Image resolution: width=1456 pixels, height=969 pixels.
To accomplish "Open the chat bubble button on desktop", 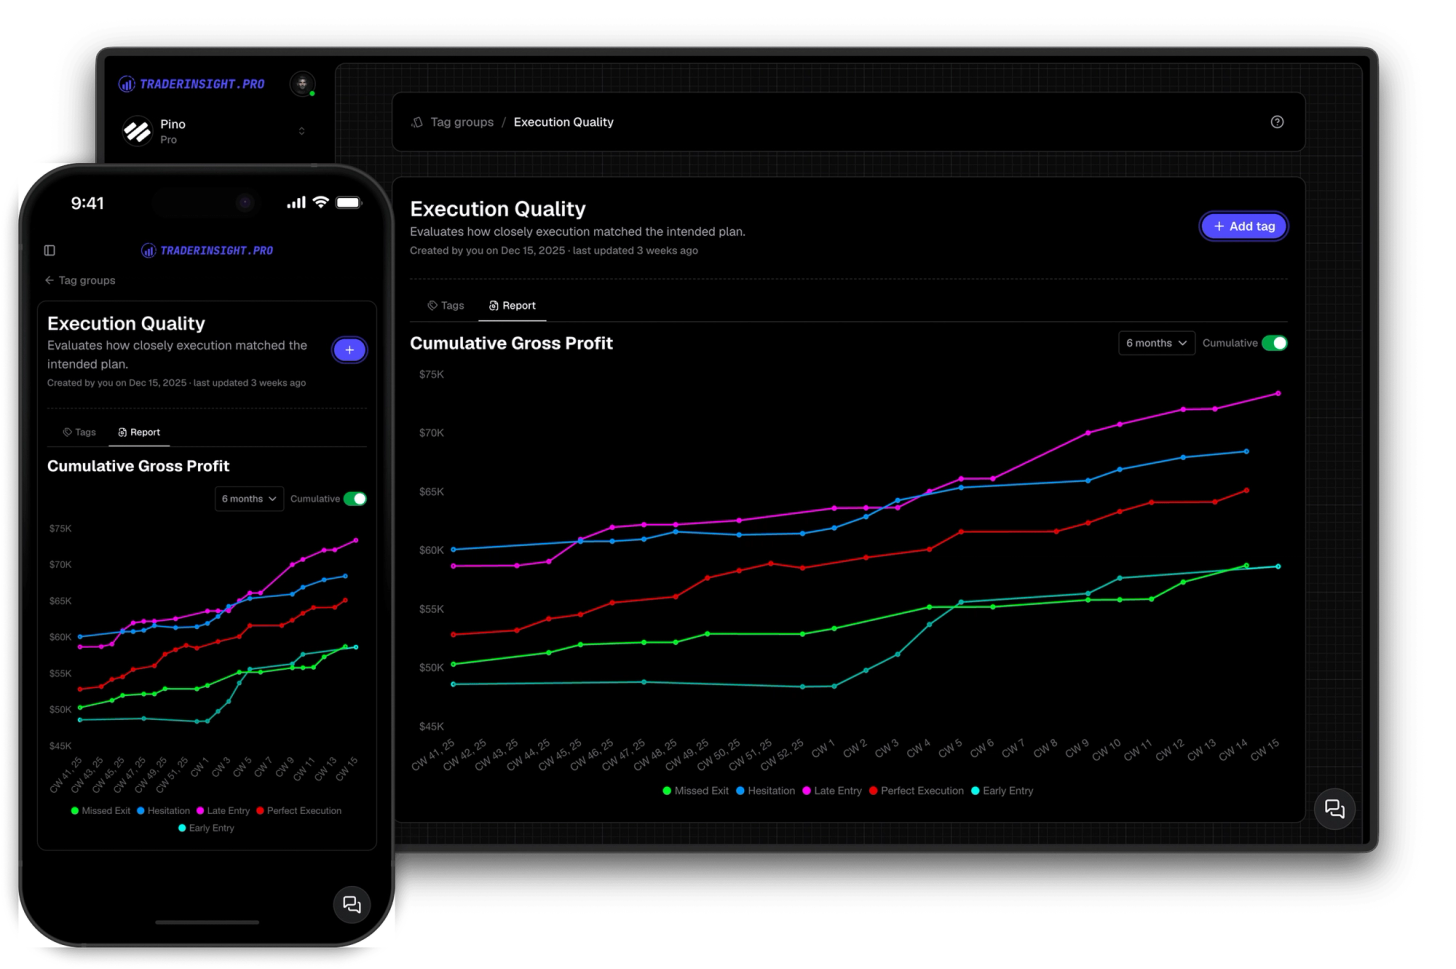I will tap(1334, 809).
